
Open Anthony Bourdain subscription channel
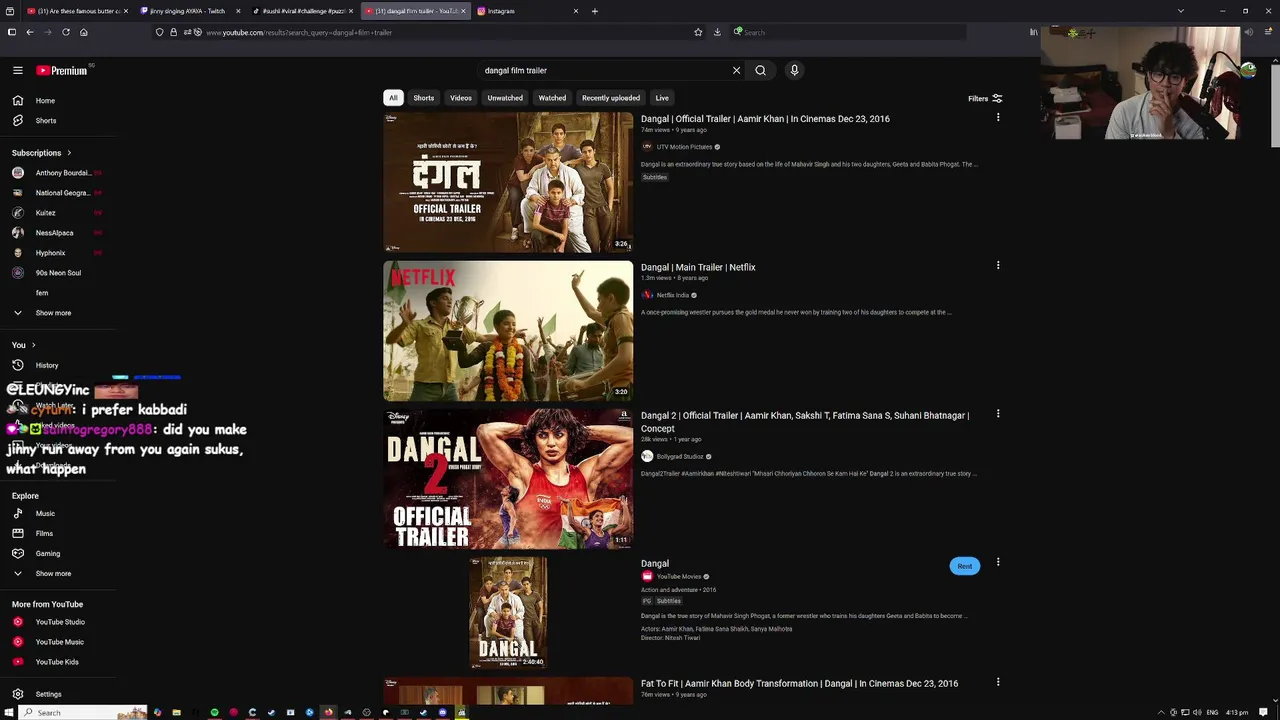coord(55,173)
